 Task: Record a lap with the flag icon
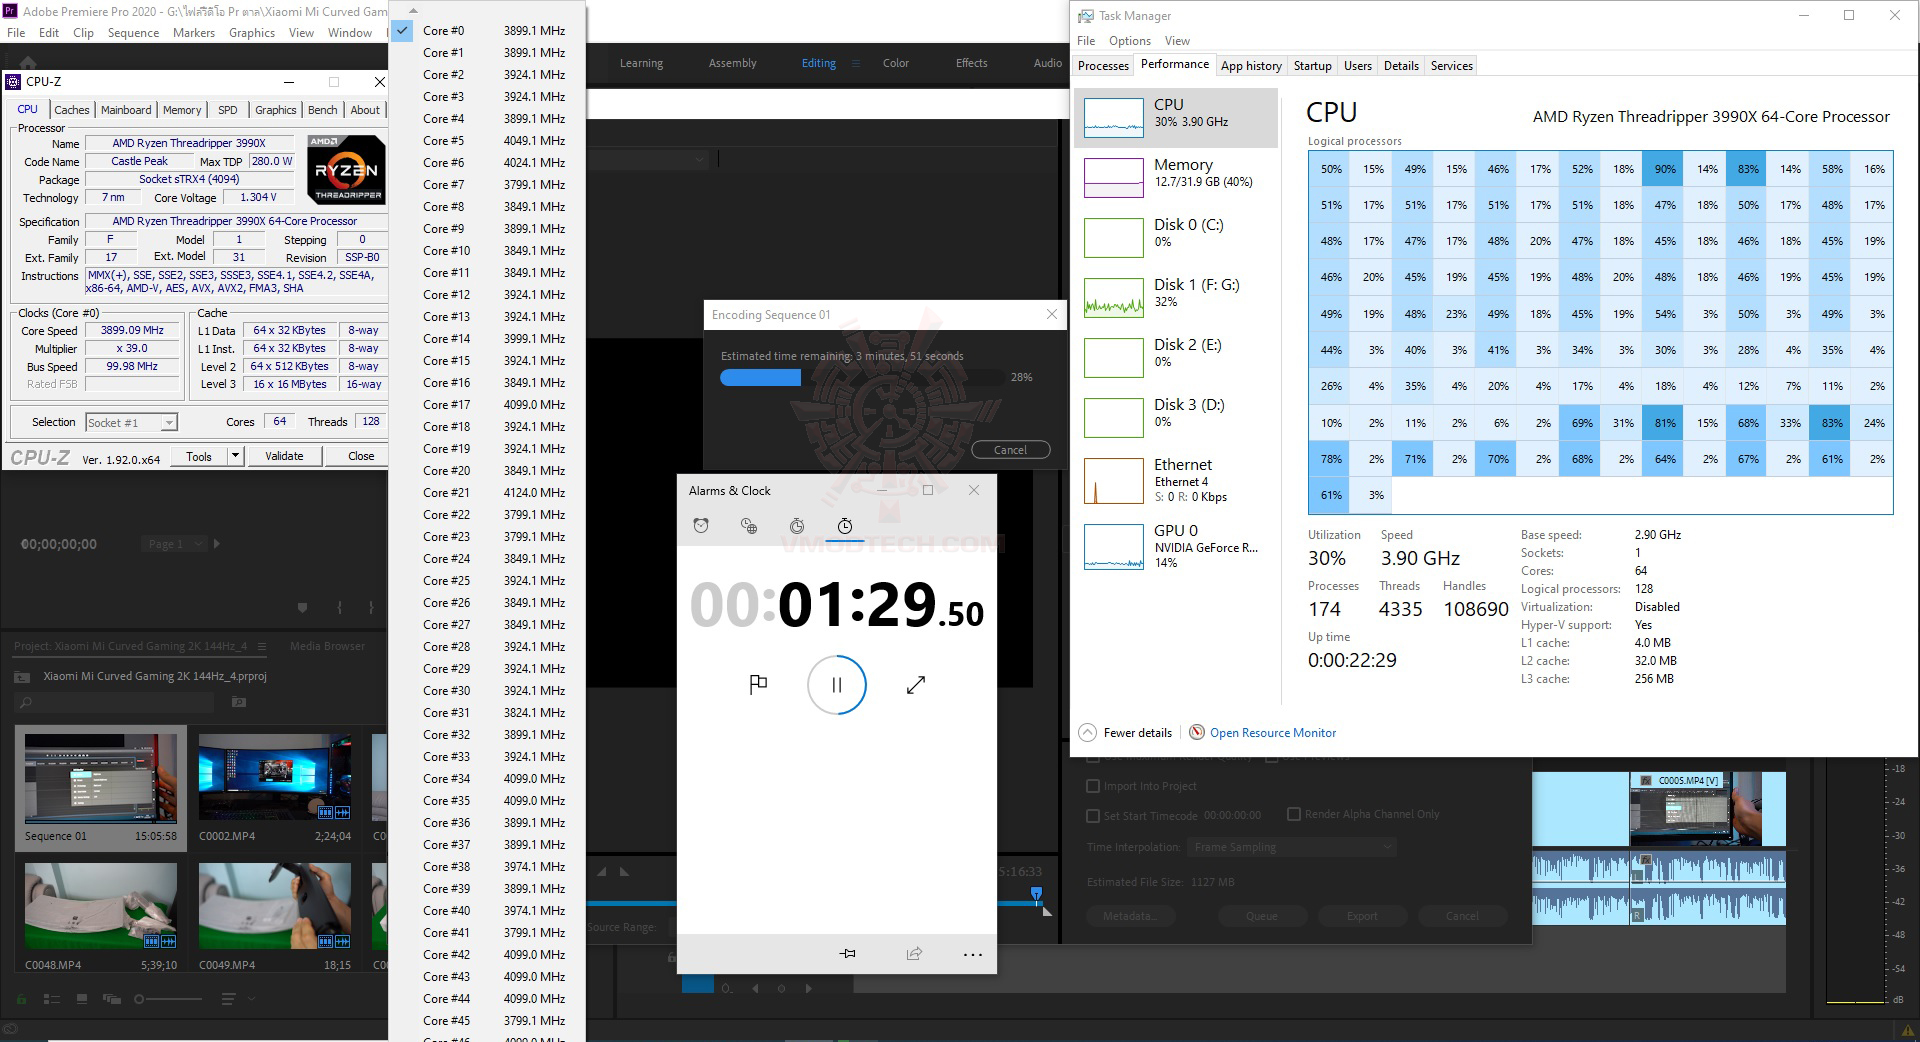[x=758, y=684]
